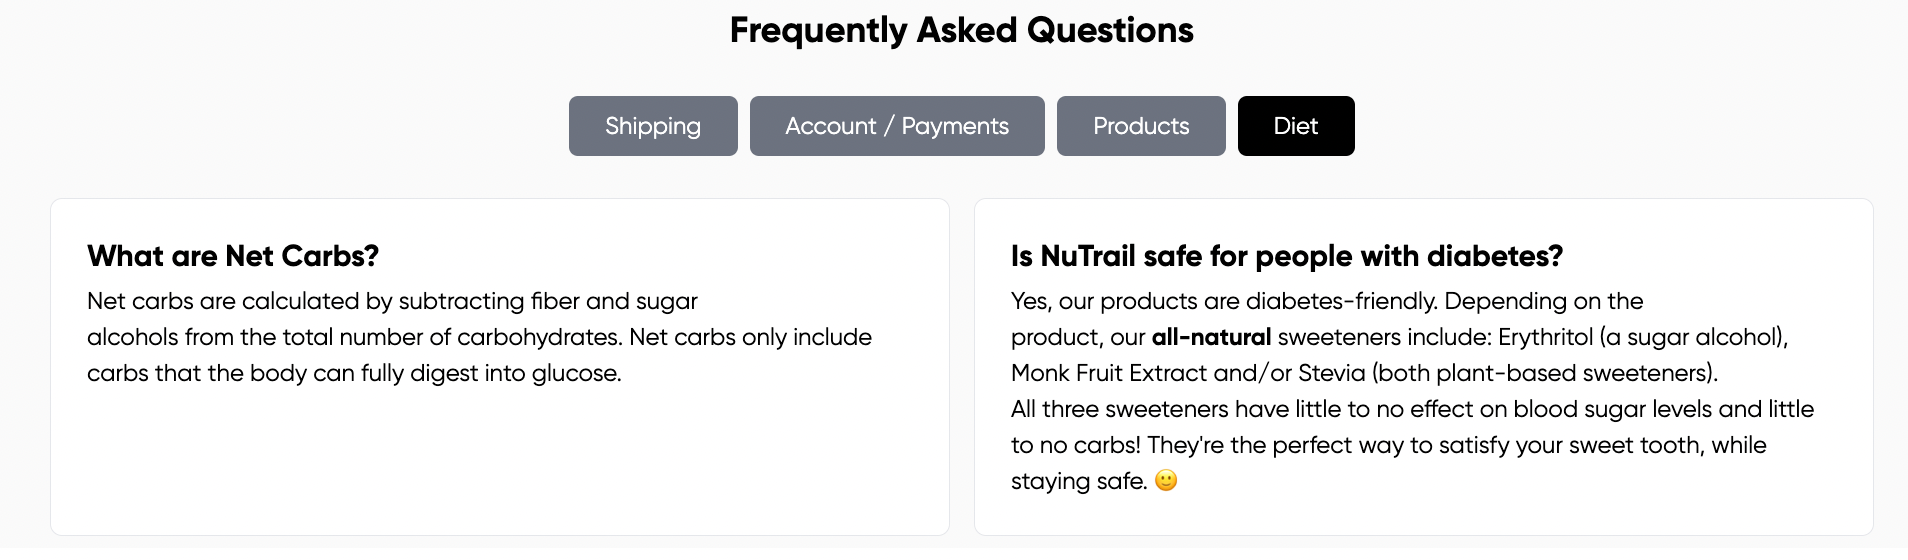
Task: Switch to the Shipping tab
Action: (x=653, y=126)
